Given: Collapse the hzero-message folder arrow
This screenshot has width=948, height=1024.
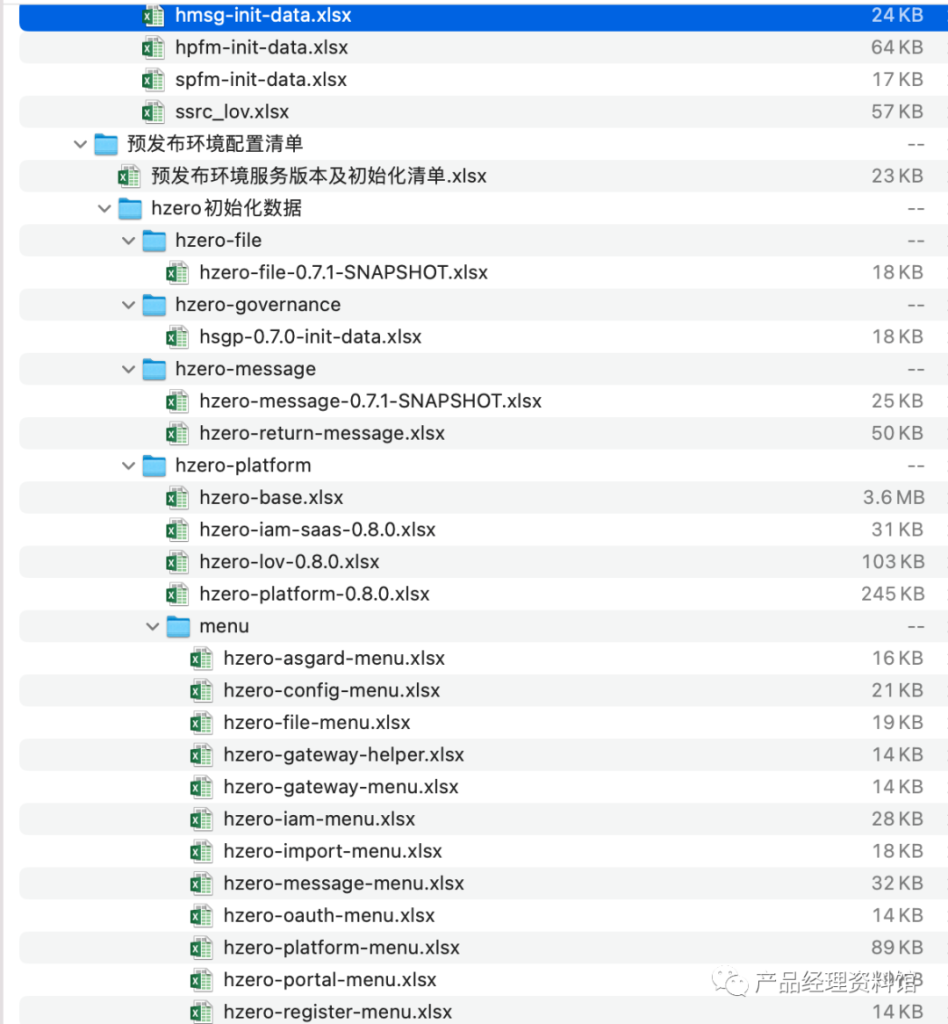Looking at the screenshot, I should pyautogui.click(x=129, y=370).
